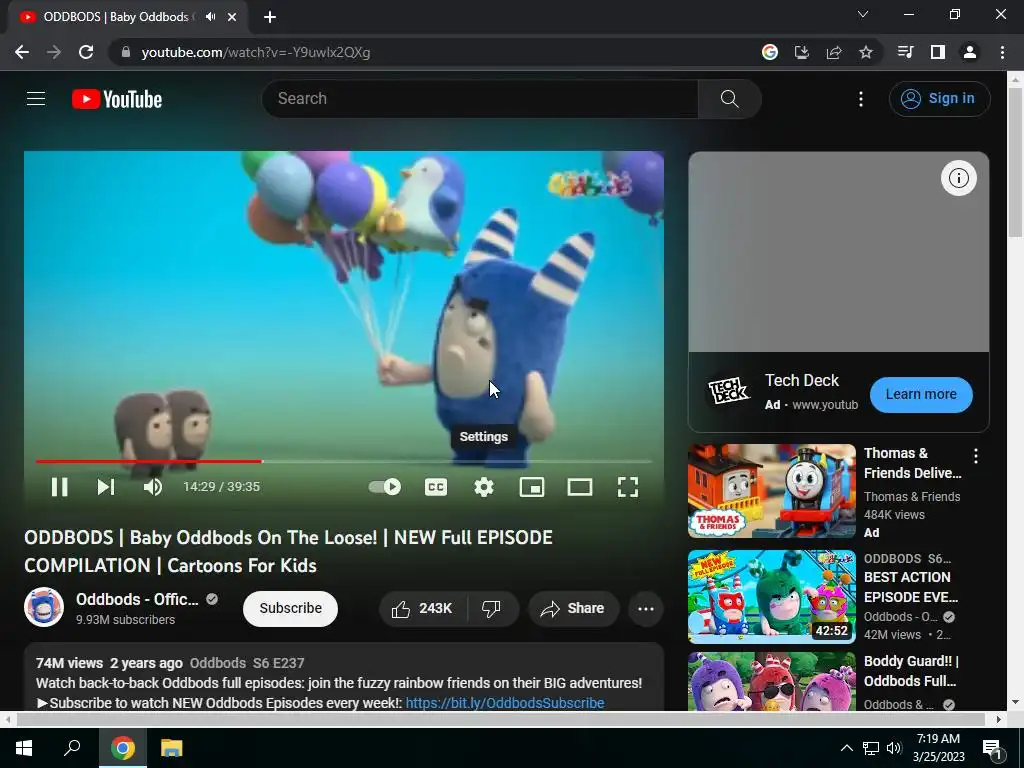Show hidden system tray icons
Screen dimensions: 1024x768
click(x=846, y=748)
